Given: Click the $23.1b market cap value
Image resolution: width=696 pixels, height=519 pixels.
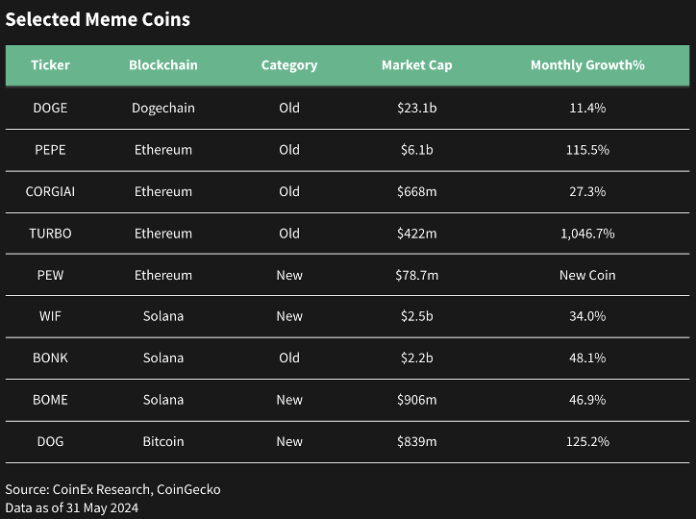Looking at the screenshot, I should [x=416, y=108].
